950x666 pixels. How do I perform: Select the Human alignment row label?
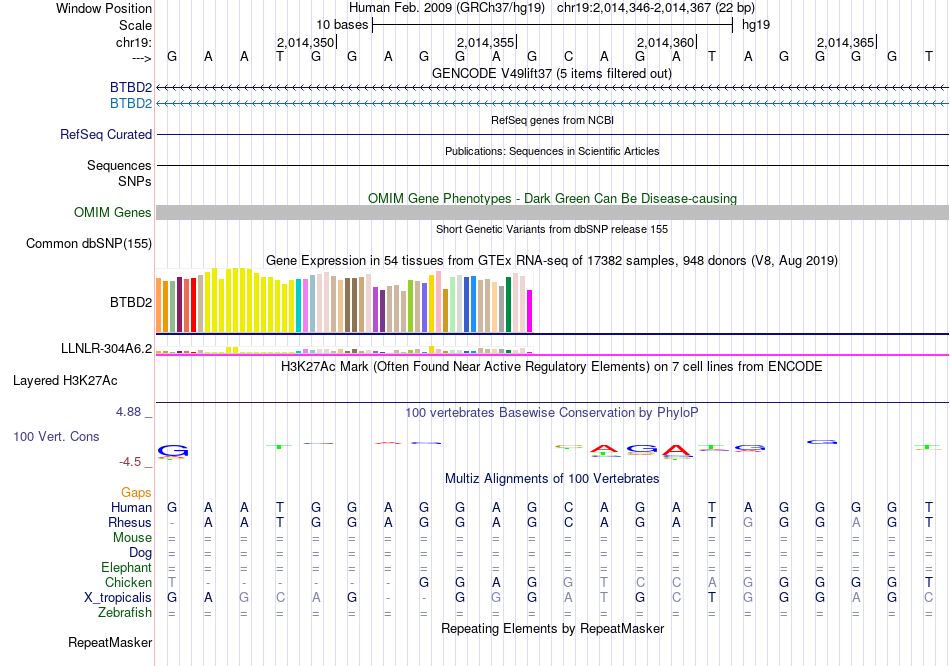pyautogui.click(x=131, y=507)
